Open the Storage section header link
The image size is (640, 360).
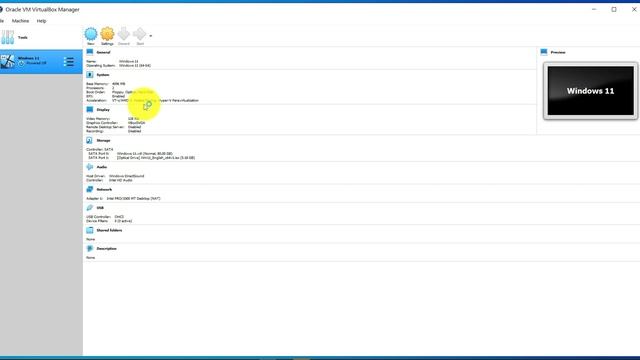(x=103, y=140)
